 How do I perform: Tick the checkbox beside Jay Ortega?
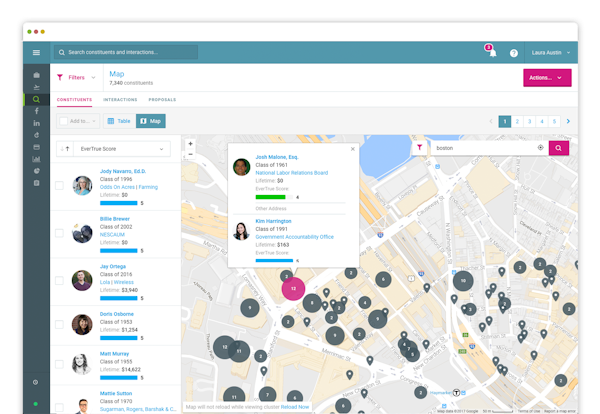59,280
